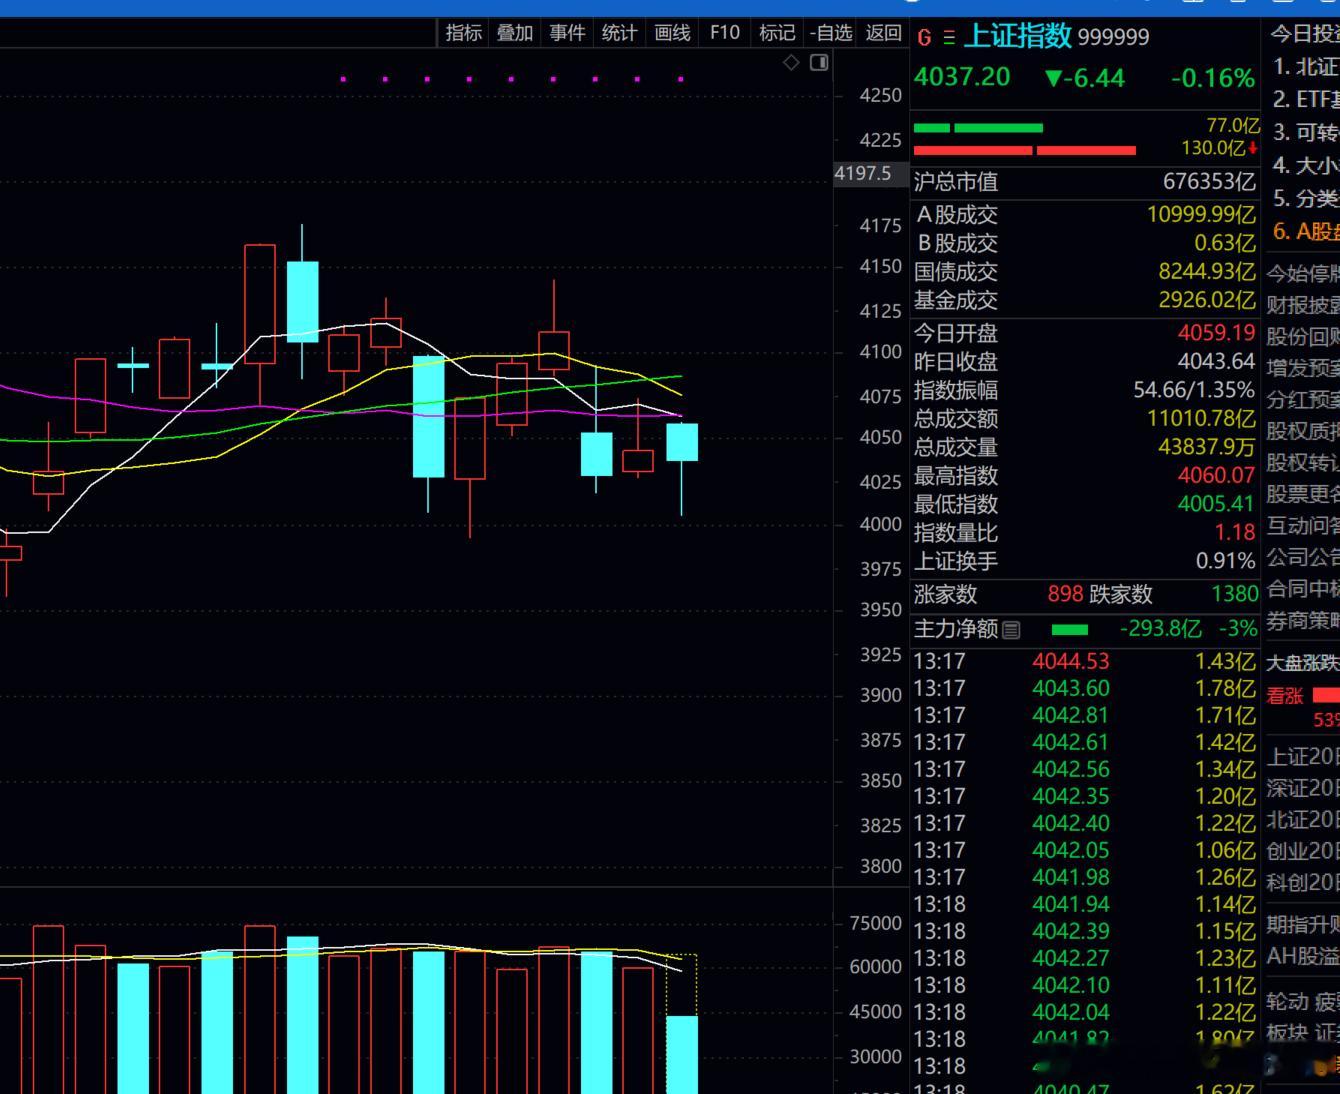The width and height of the screenshot is (1340, 1094).
Task: Click the 4197.5 price label on axis
Action: [862, 173]
